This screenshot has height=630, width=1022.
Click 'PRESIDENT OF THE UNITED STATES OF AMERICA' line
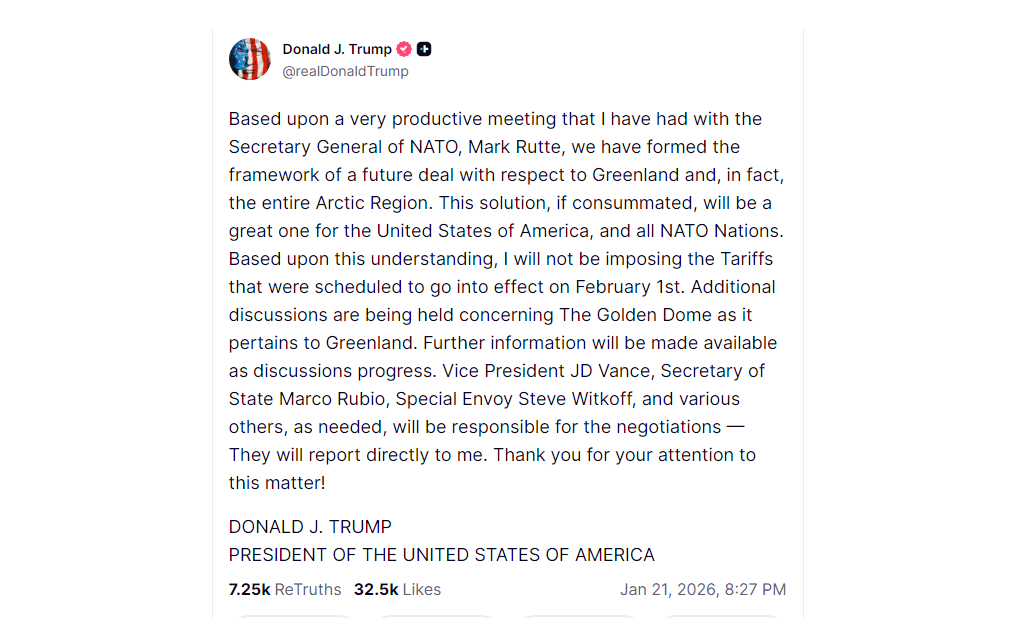click(441, 555)
